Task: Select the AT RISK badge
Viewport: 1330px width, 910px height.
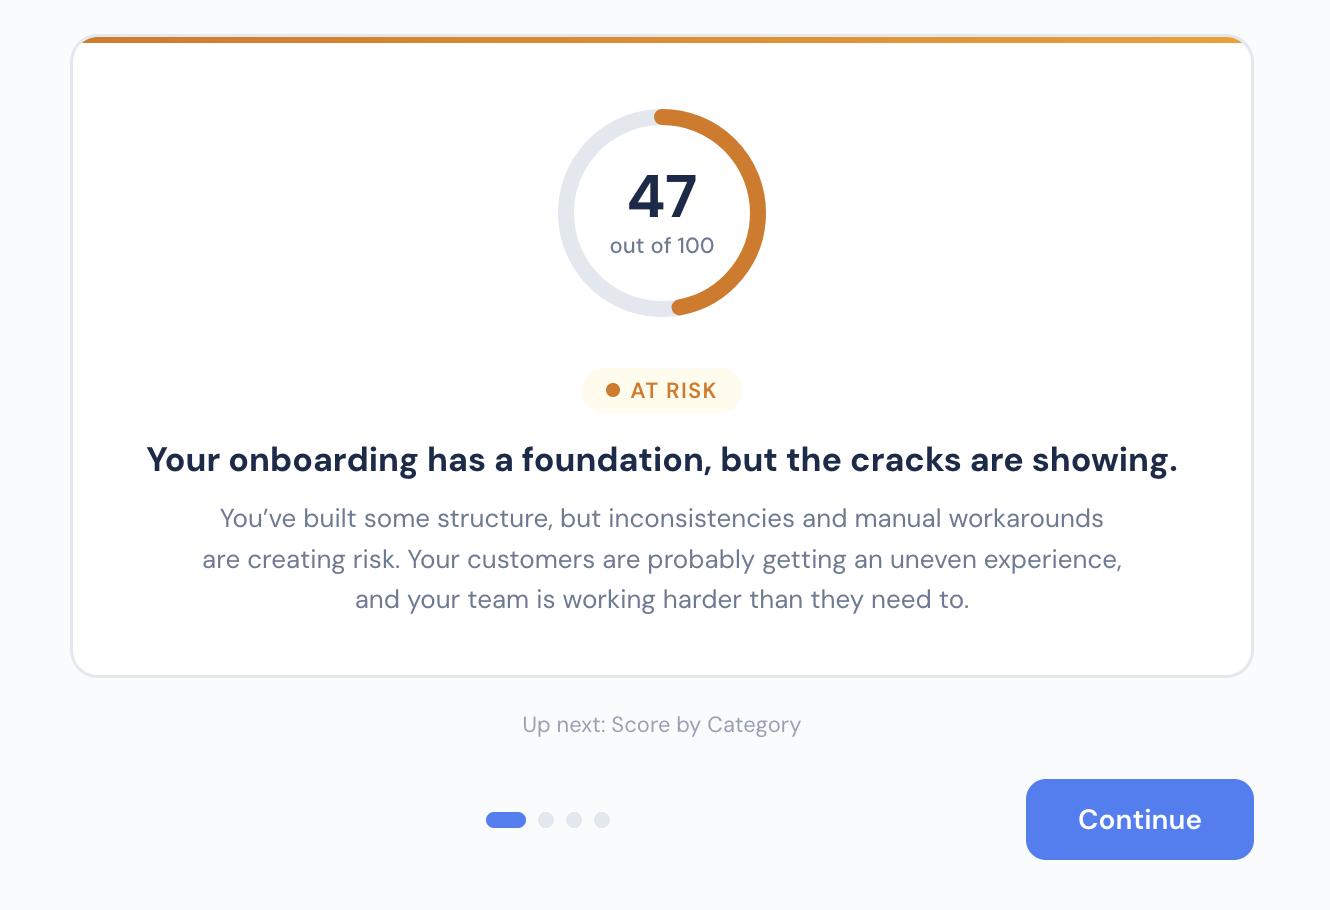Action: [x=662, y=390]
